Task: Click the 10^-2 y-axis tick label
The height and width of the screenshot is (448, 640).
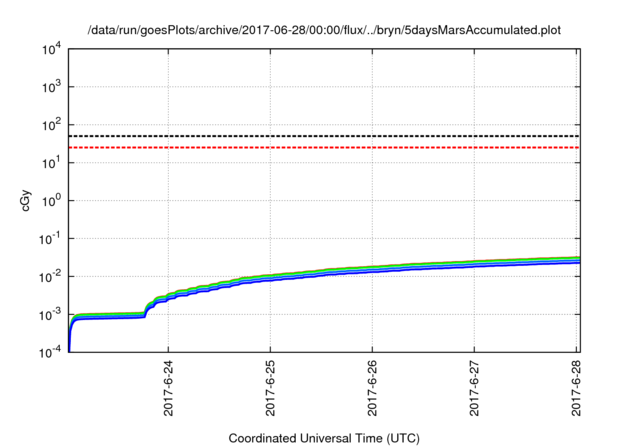Action: [50, 277]
